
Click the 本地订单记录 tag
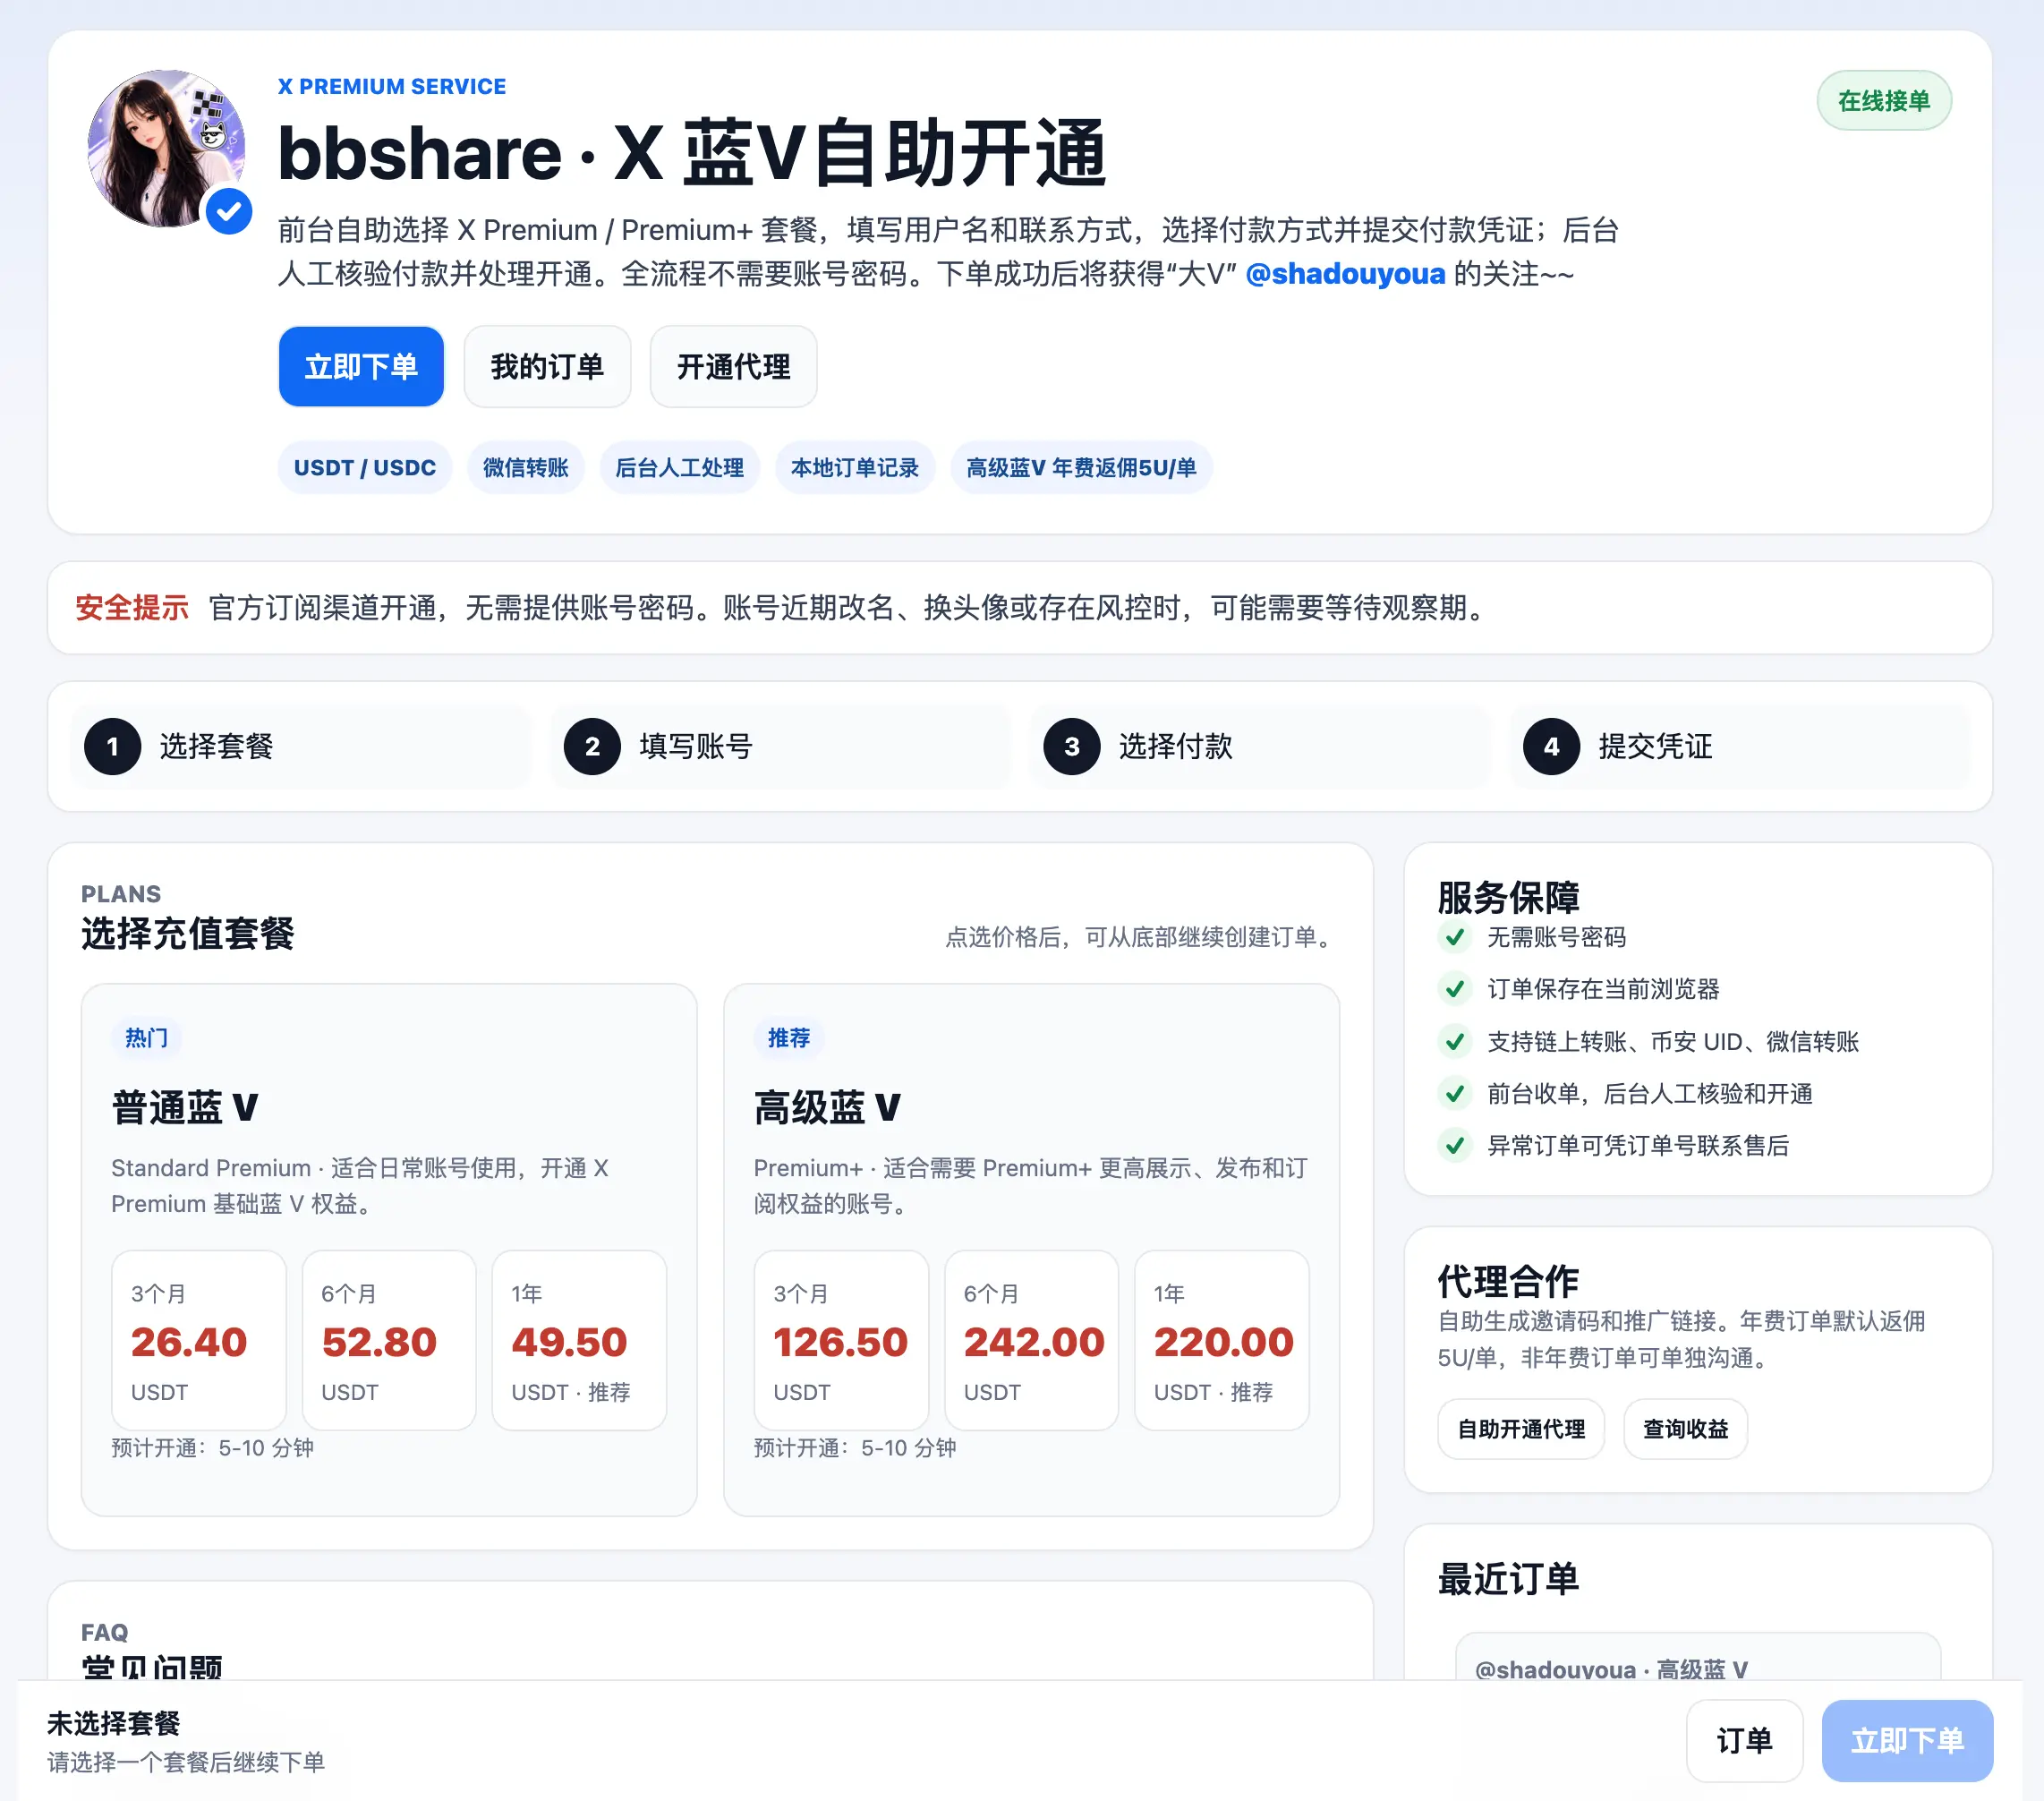855,467
